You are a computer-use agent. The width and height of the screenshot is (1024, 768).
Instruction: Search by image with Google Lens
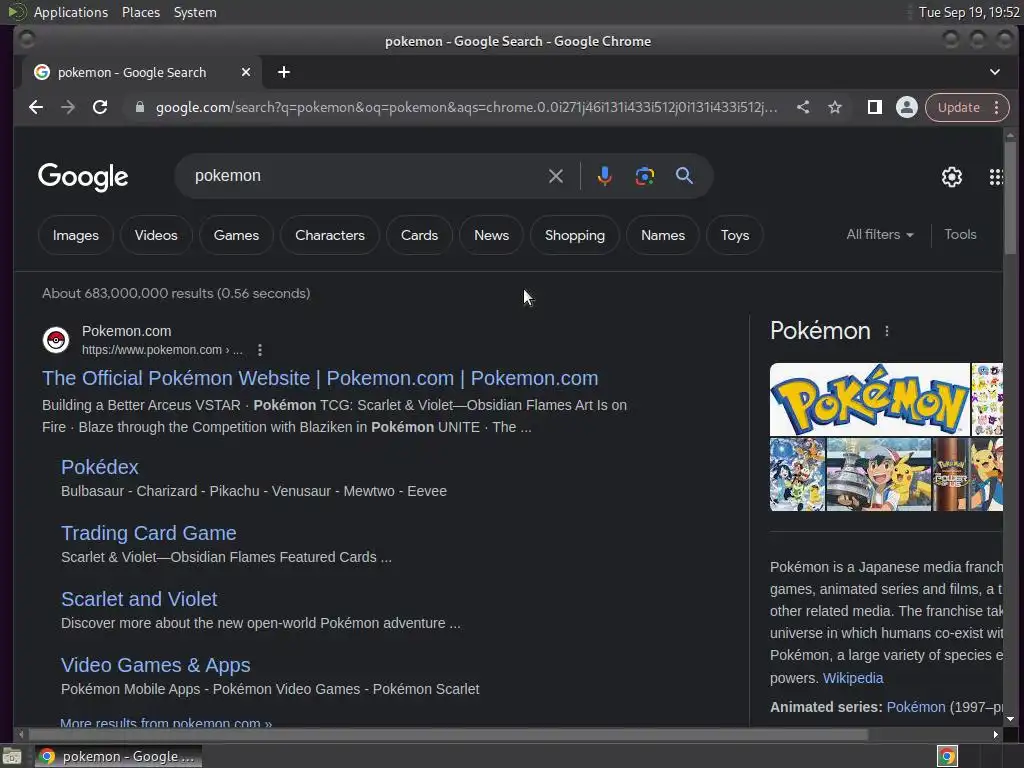coord(645,176)
